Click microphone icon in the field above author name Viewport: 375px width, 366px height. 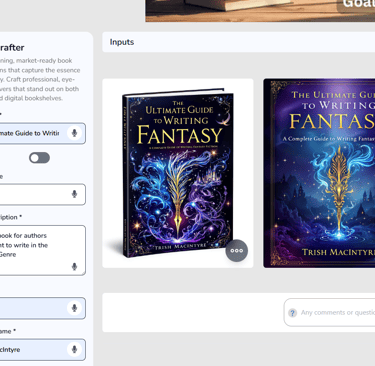74,308
